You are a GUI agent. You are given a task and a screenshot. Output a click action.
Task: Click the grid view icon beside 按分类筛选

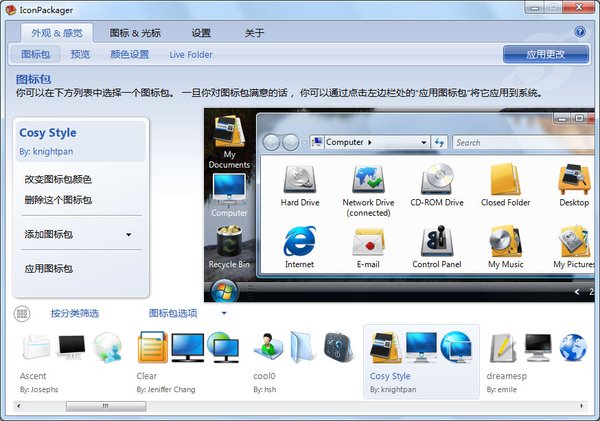(x=22, y=313)
